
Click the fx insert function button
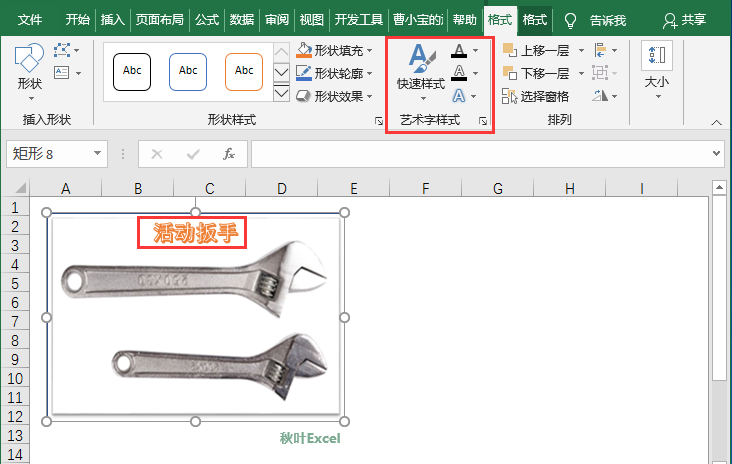pyautogui.click(x=228, y=154)
